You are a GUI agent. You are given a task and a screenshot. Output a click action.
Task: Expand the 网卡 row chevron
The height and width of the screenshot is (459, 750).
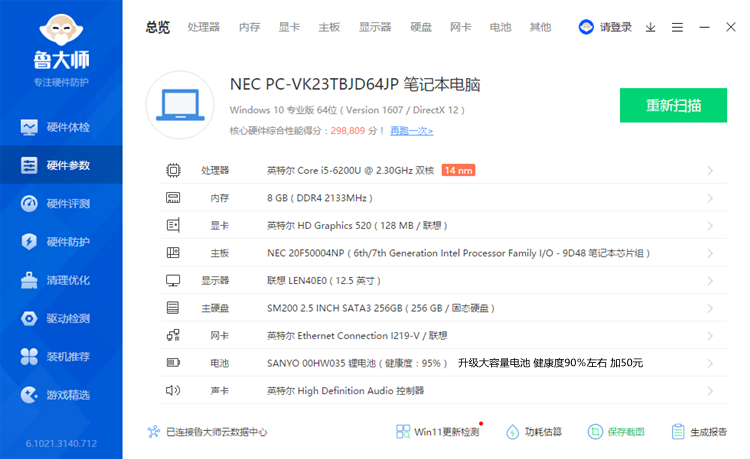710,336
